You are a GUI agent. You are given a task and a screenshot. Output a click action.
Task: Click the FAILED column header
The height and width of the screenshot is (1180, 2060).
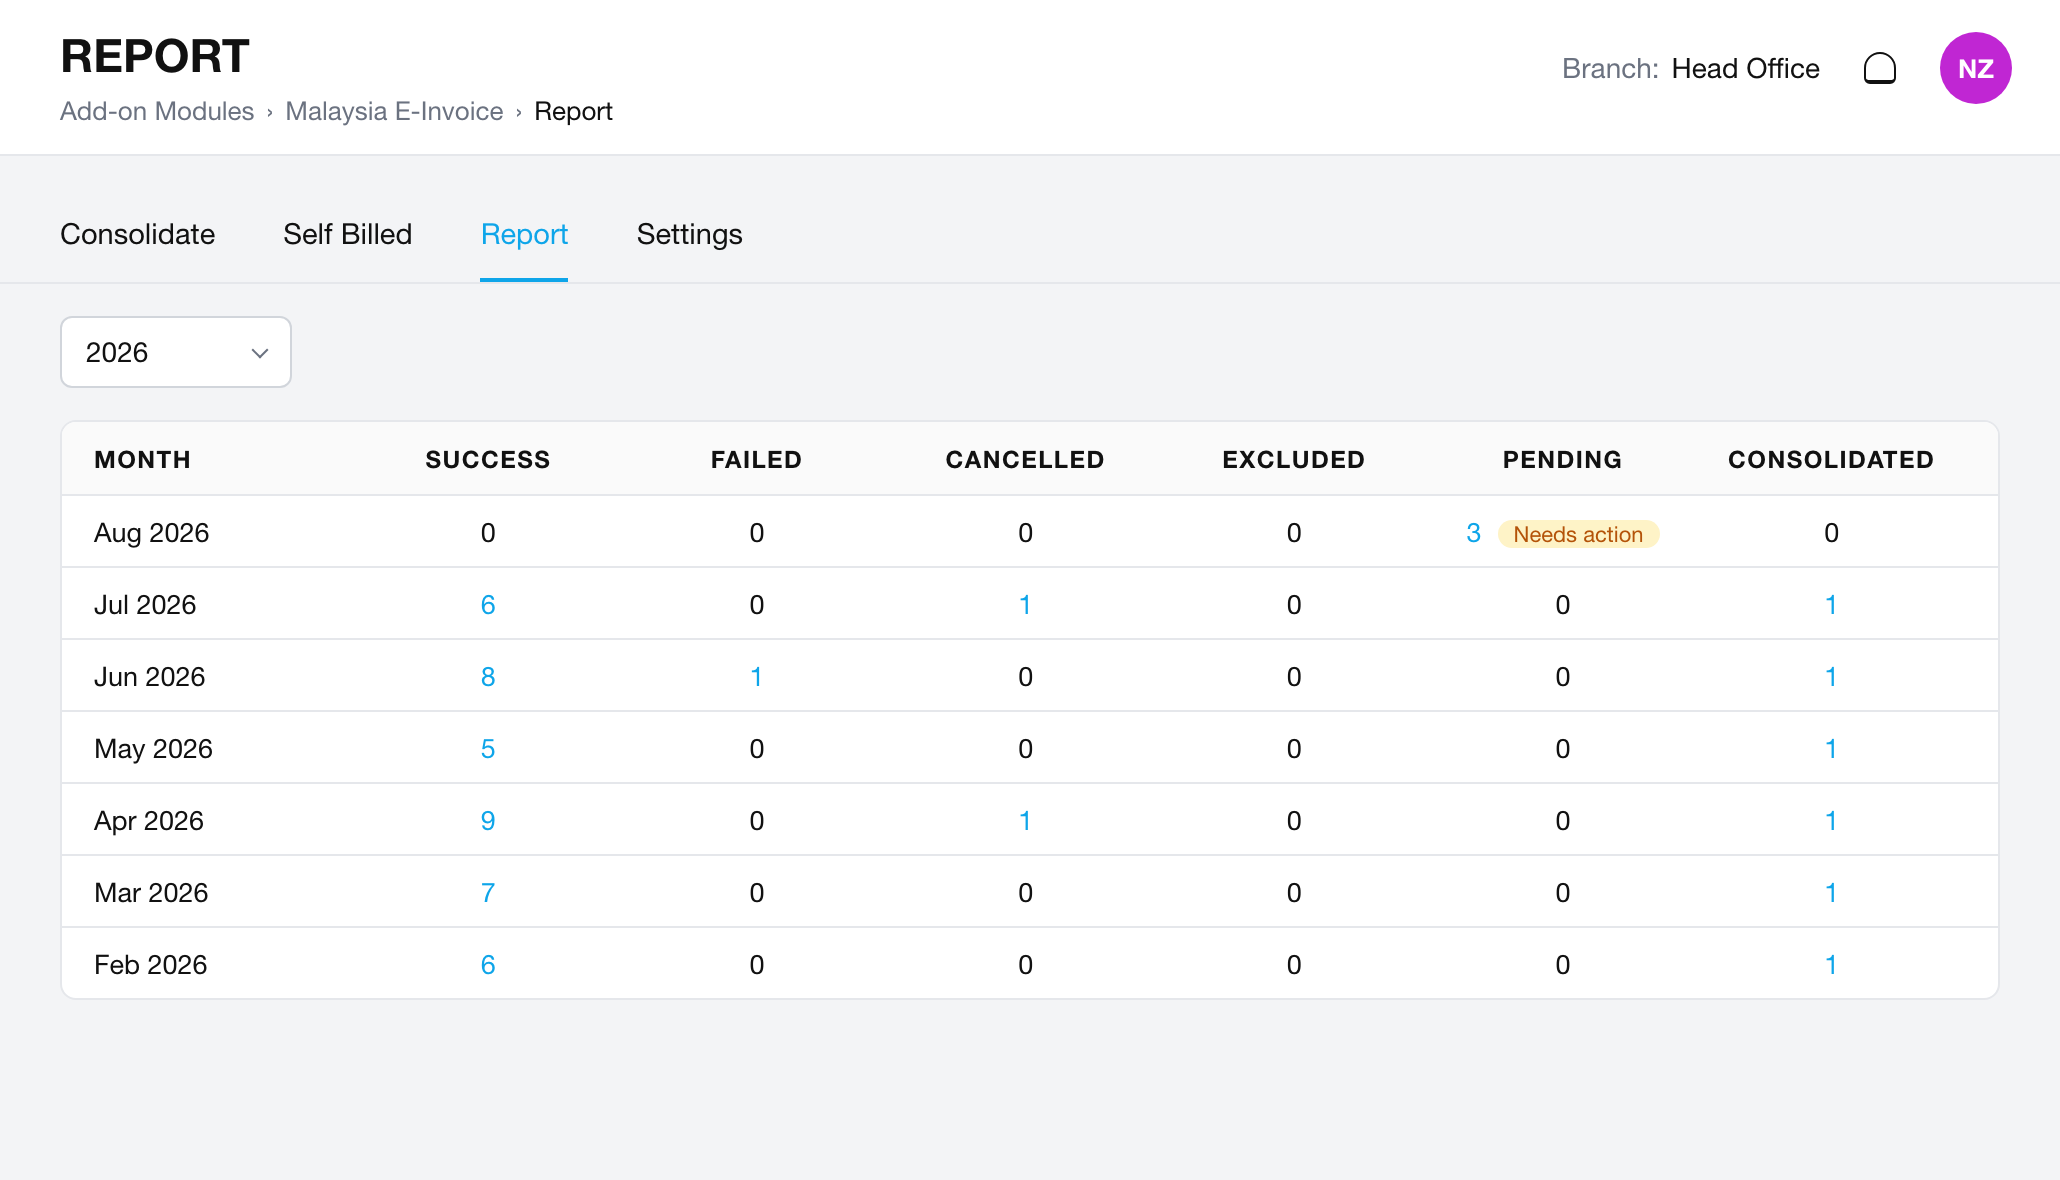(x=757, y=460)
